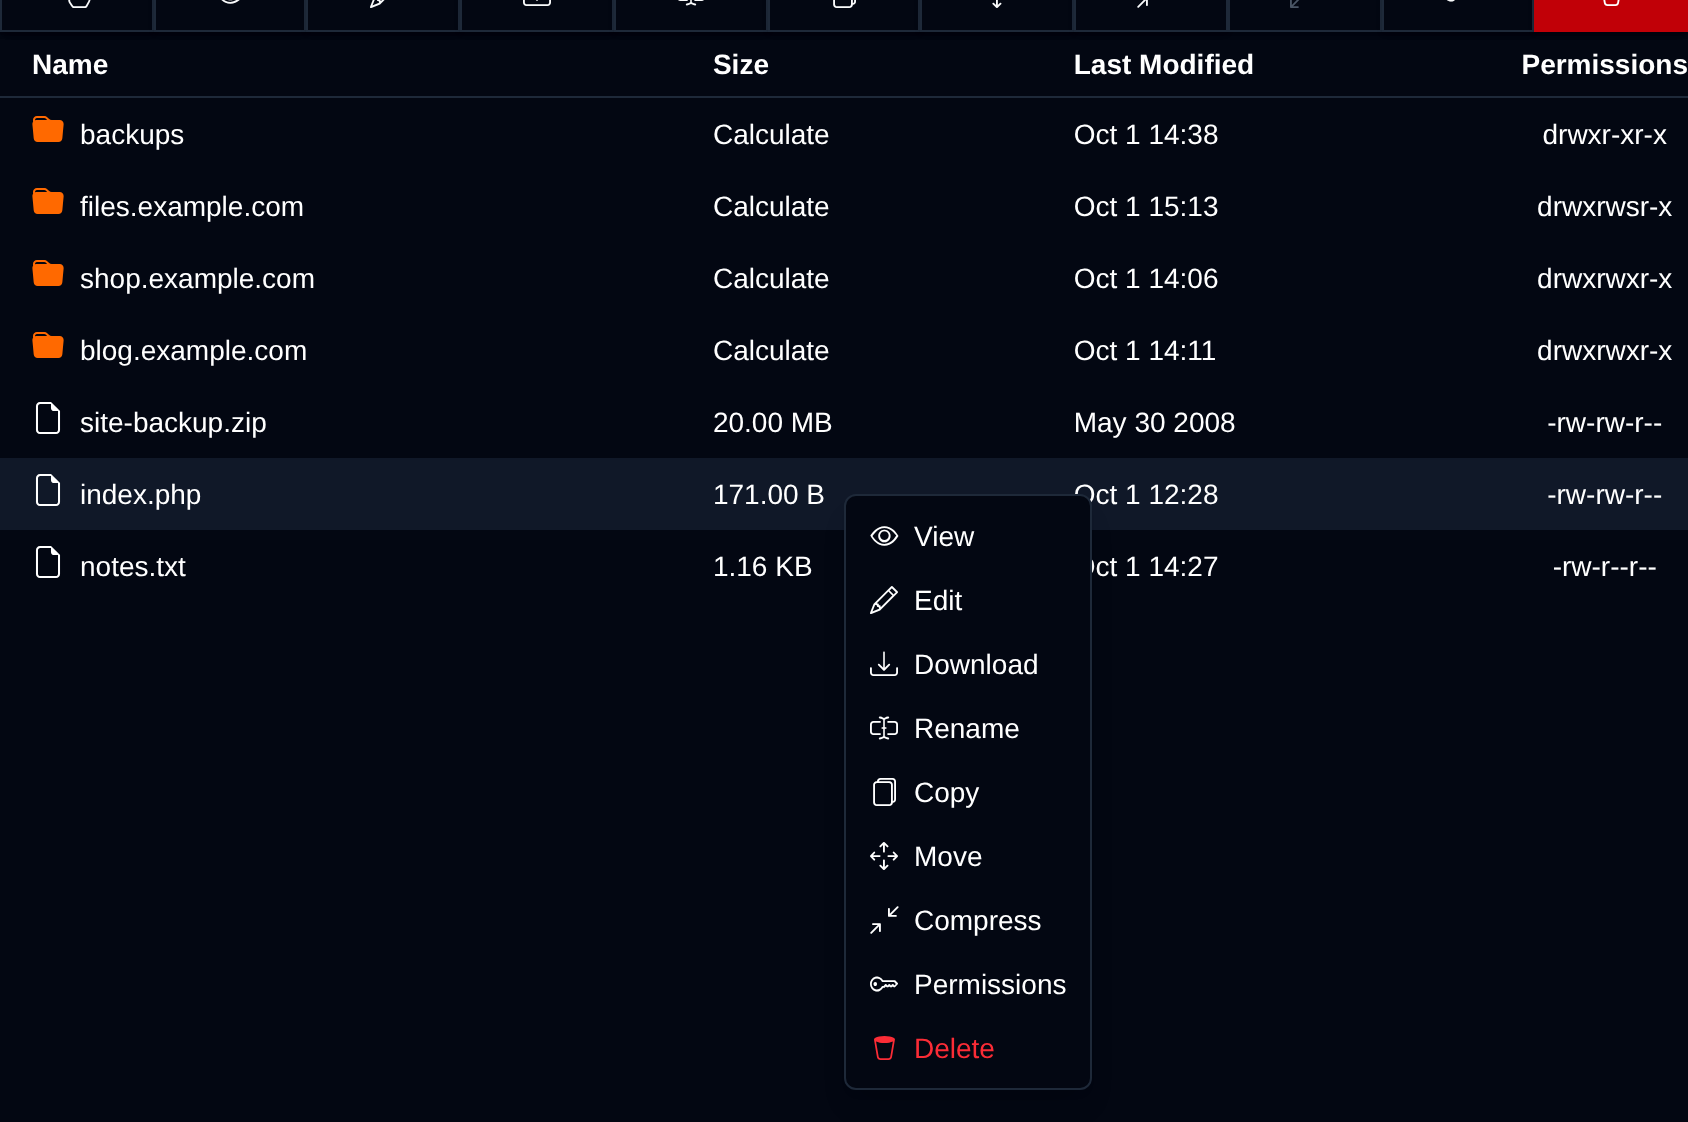Screen dimensions: 1688x1122
Task: Sort the list by the Size column
Action: [741, 64]
